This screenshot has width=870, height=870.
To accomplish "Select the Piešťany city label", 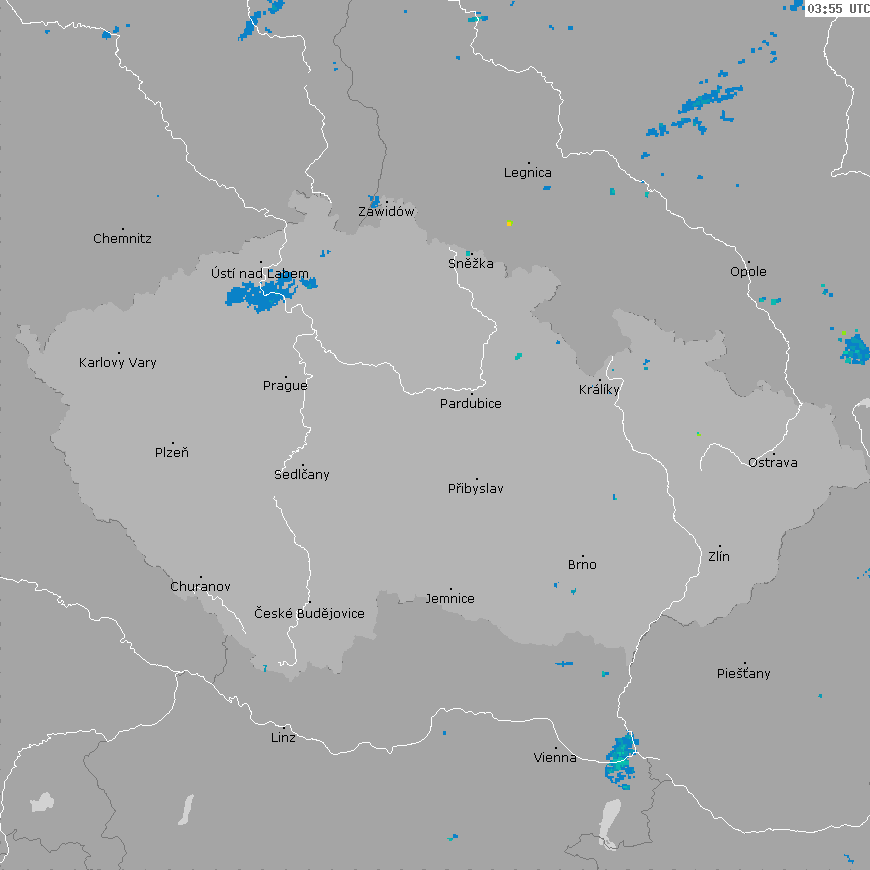I will coord(744,674).
